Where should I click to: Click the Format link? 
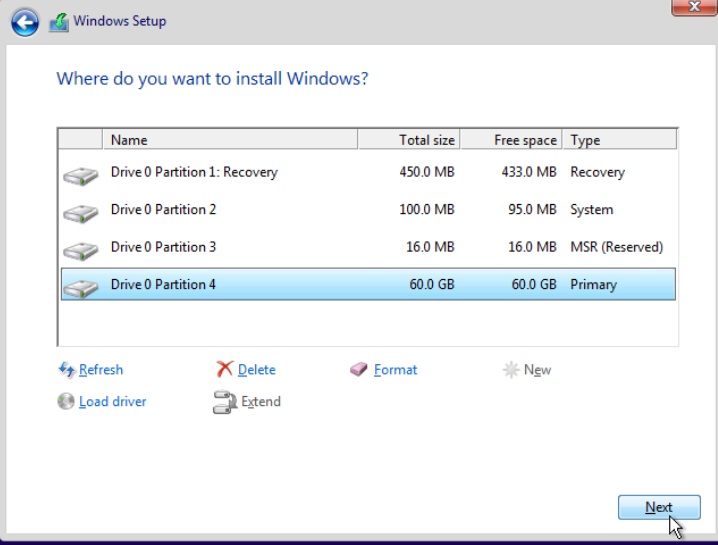pos(395,370)
